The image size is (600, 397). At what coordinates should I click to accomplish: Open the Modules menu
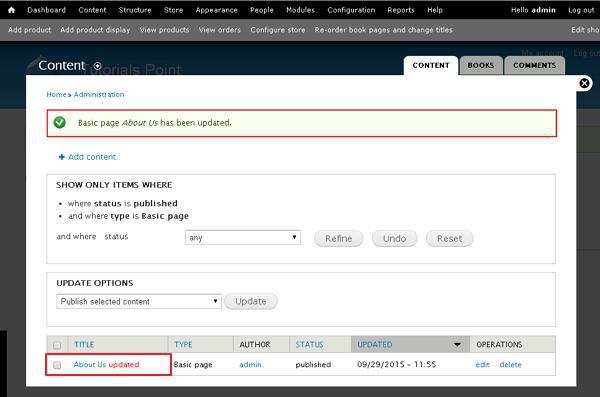[300, 10]
